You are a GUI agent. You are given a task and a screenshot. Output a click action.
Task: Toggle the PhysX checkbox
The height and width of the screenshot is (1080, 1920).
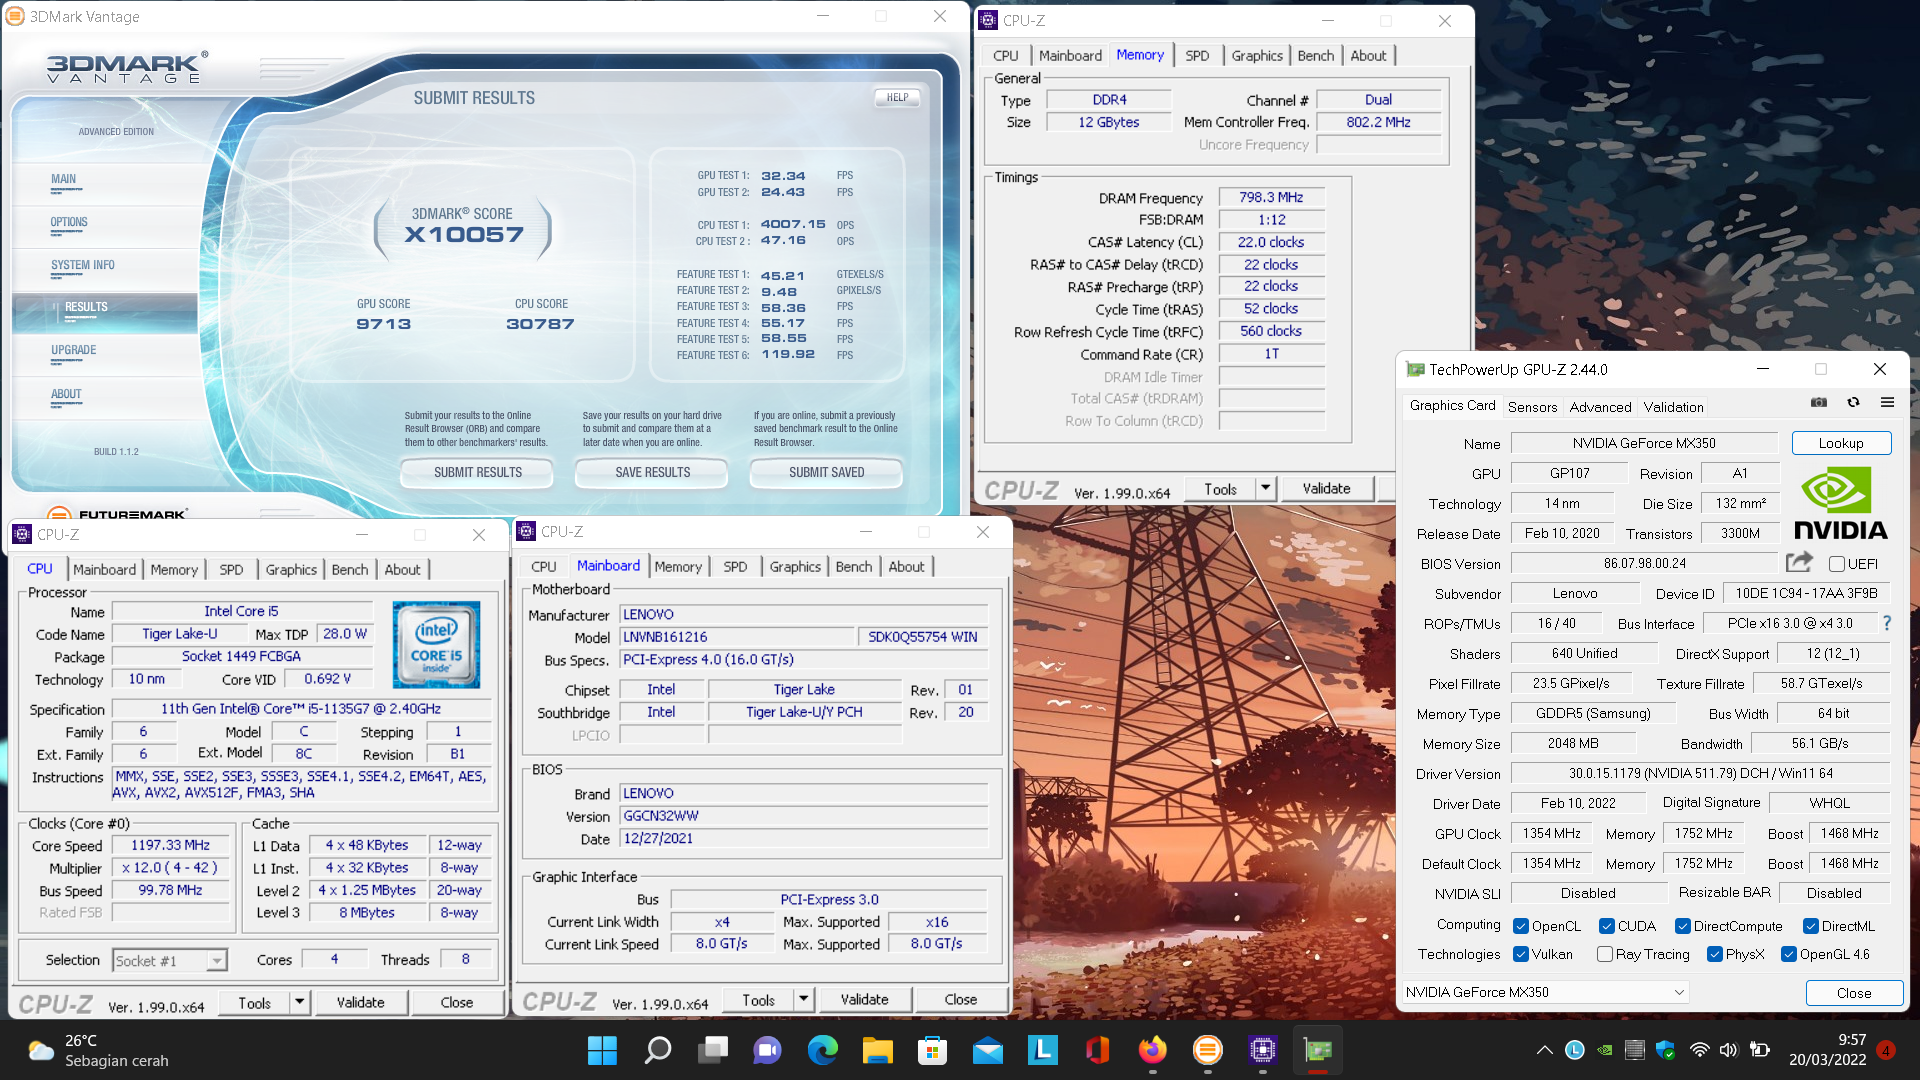[x=1715, y=954]
